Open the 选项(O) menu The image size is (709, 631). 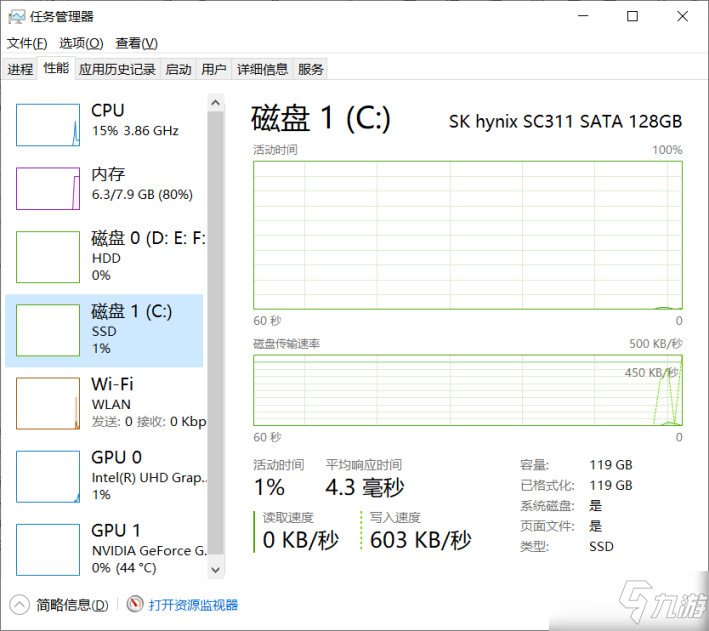[81, 43]
